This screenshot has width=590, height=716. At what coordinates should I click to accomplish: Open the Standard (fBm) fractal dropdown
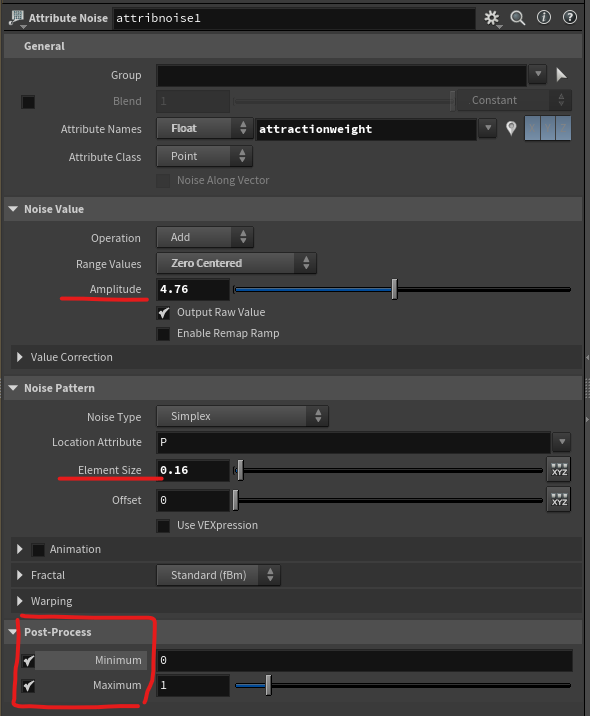[218, 575]
